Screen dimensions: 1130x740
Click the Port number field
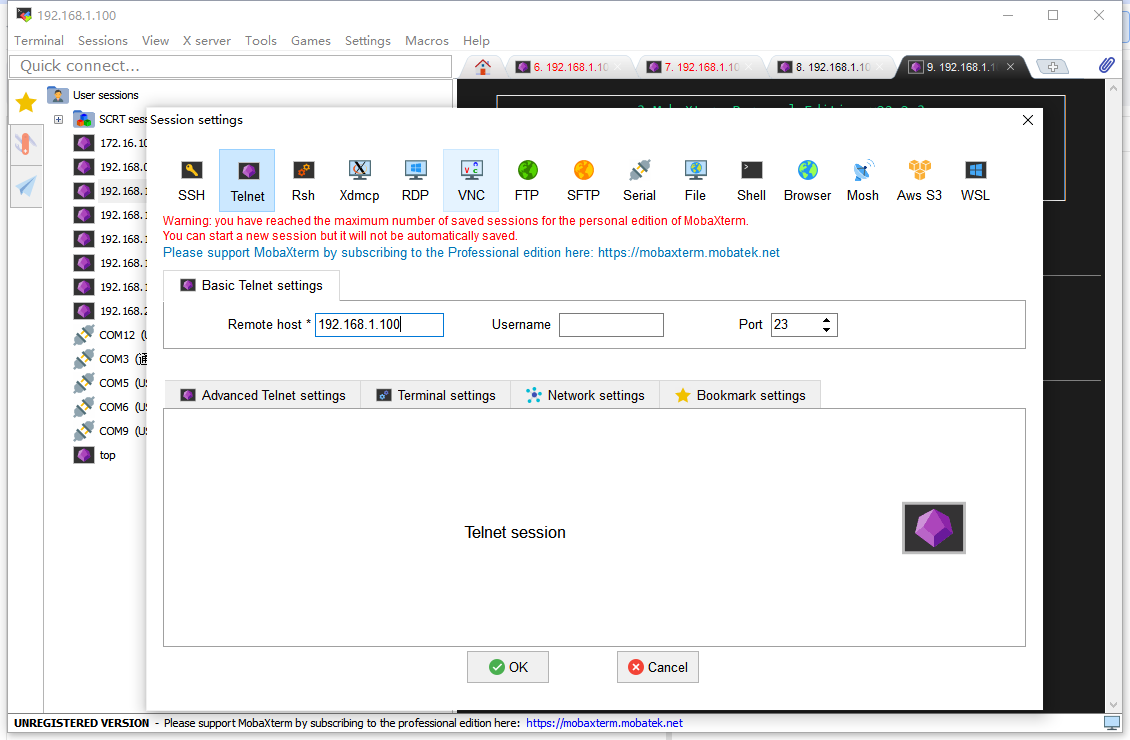click(x=794, y=325)
